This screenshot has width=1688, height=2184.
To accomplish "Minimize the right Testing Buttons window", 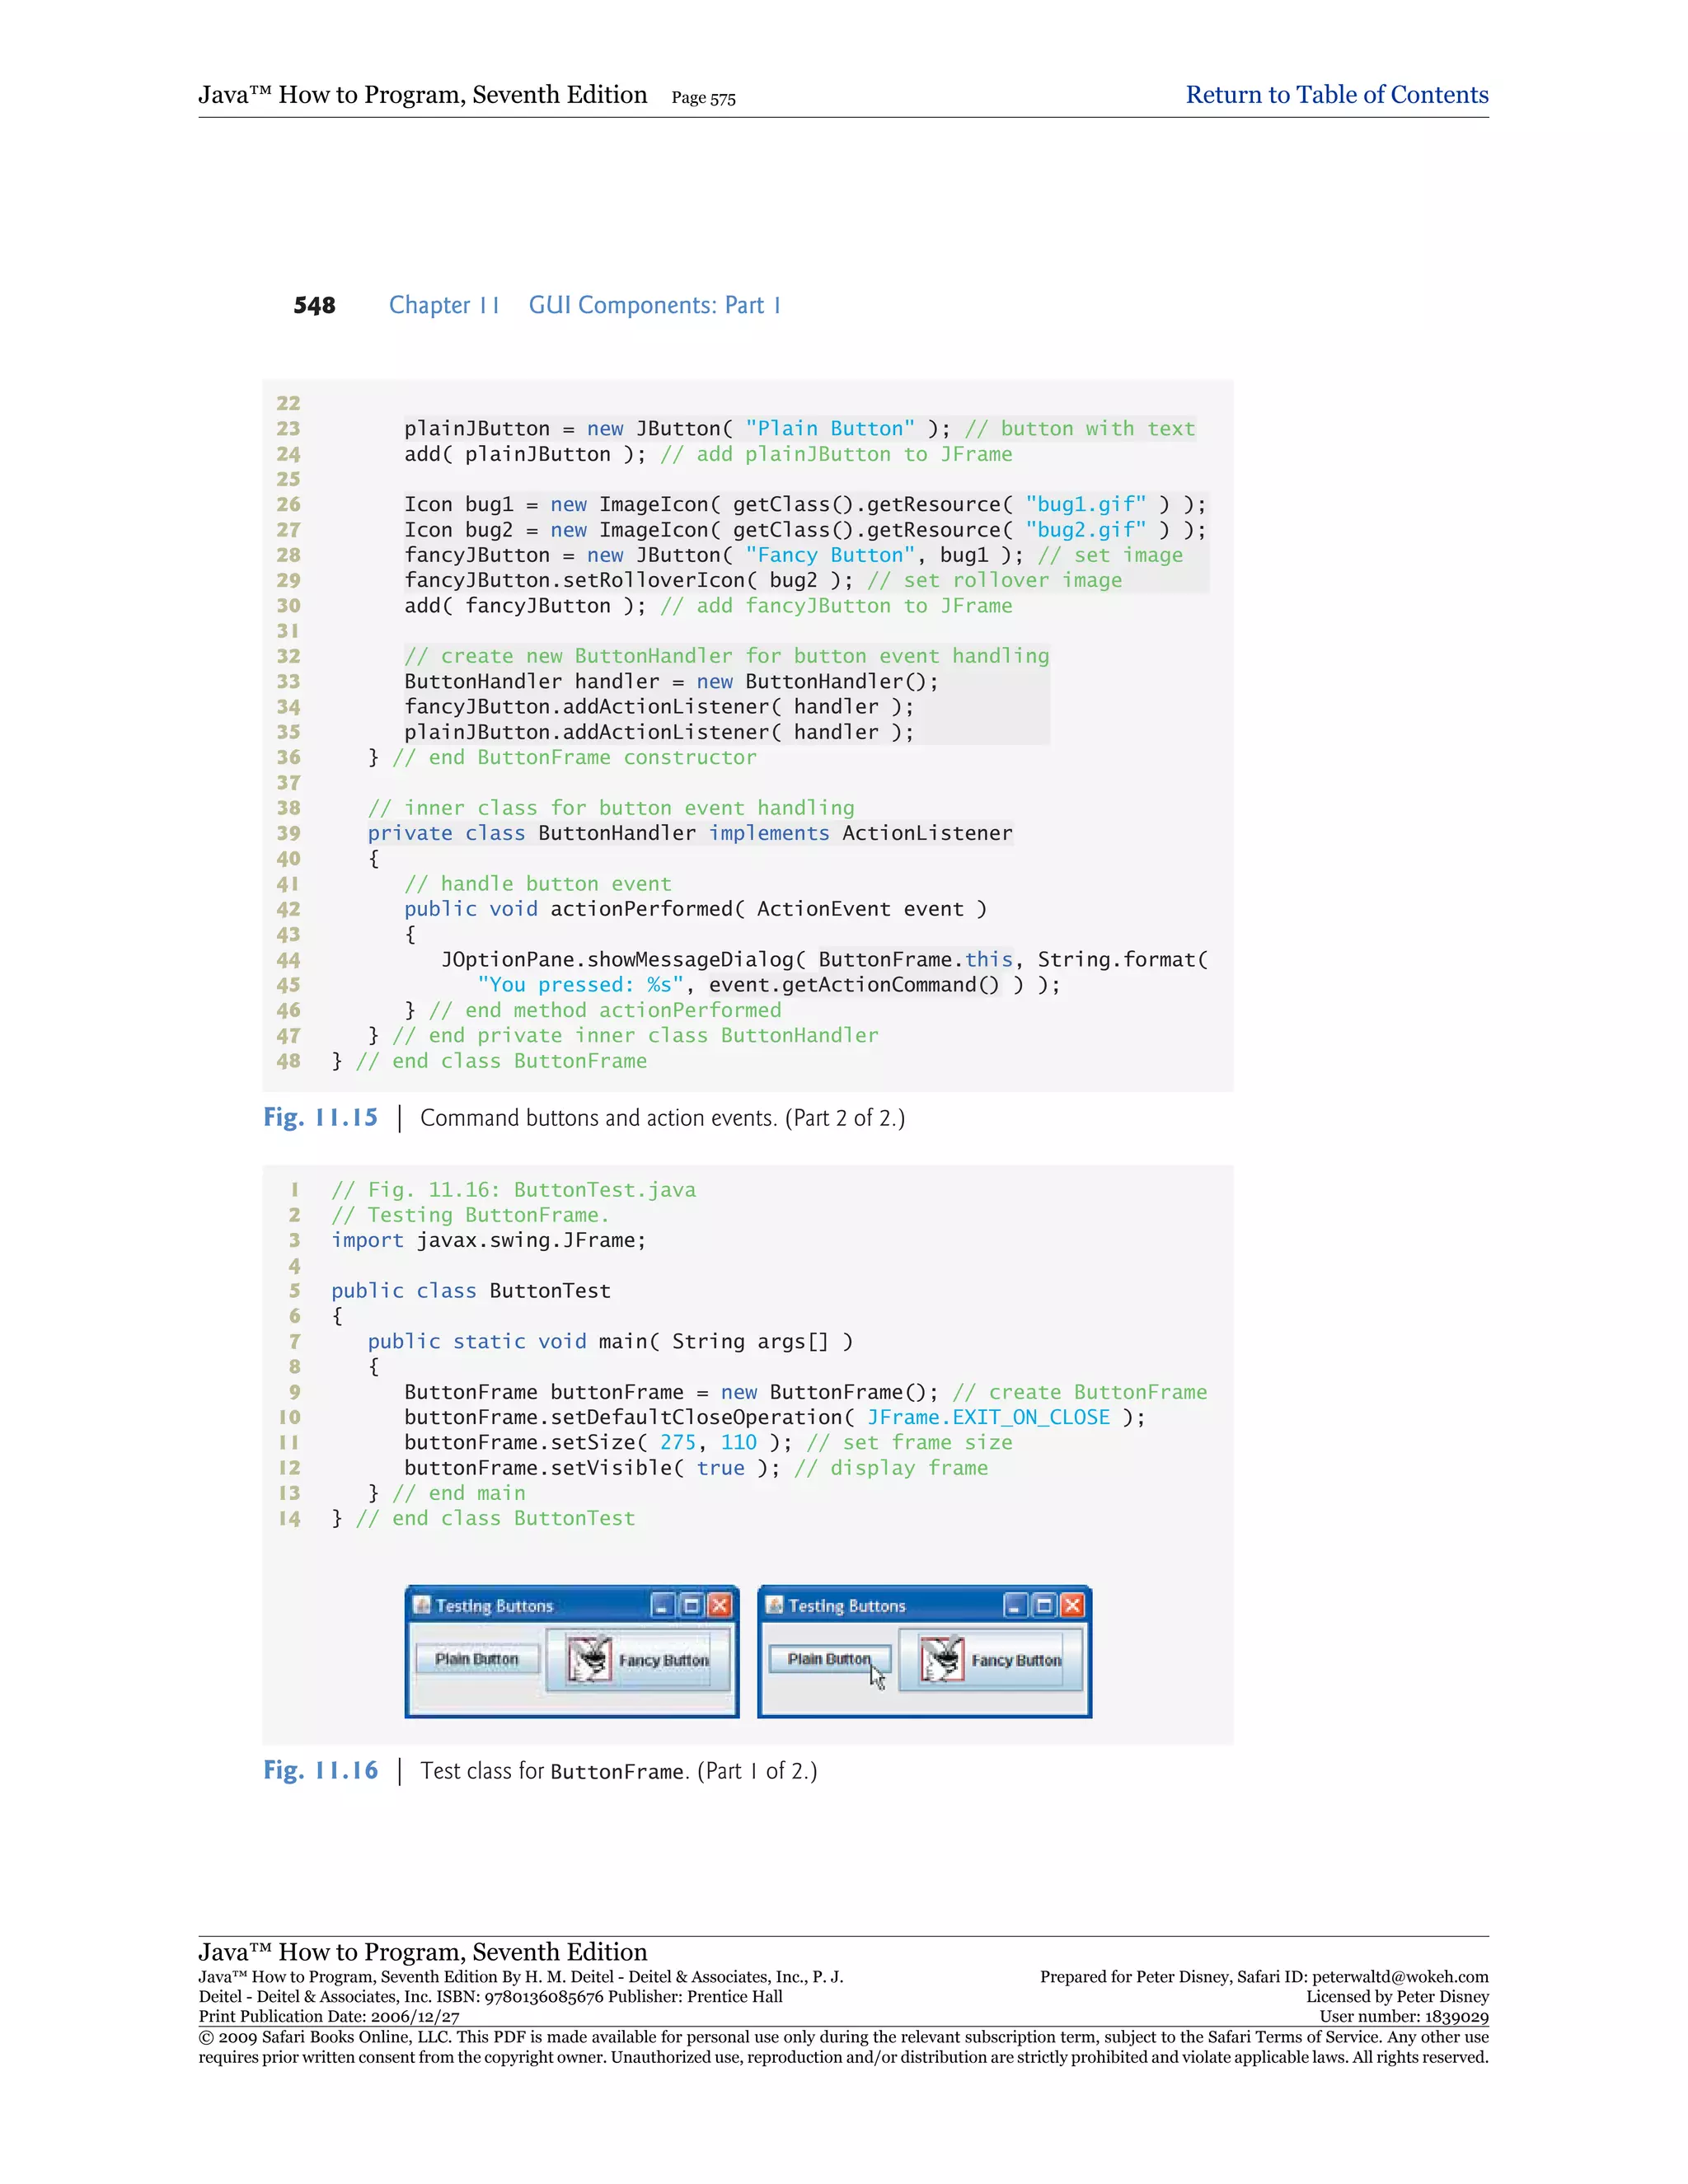I will click(x=1015, y=1606).
